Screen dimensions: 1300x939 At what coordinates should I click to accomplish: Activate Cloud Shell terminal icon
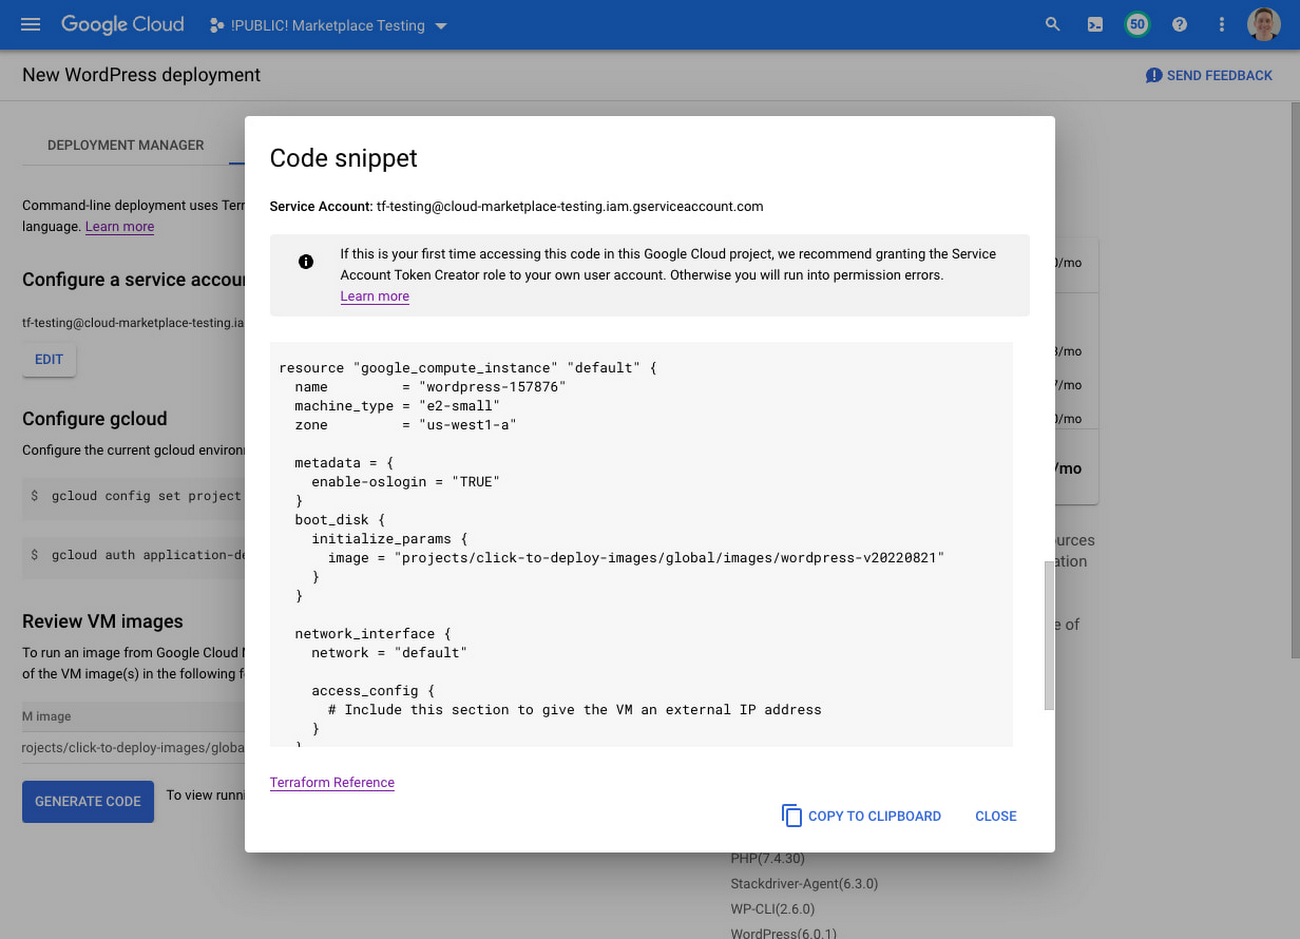[1095, 24]
